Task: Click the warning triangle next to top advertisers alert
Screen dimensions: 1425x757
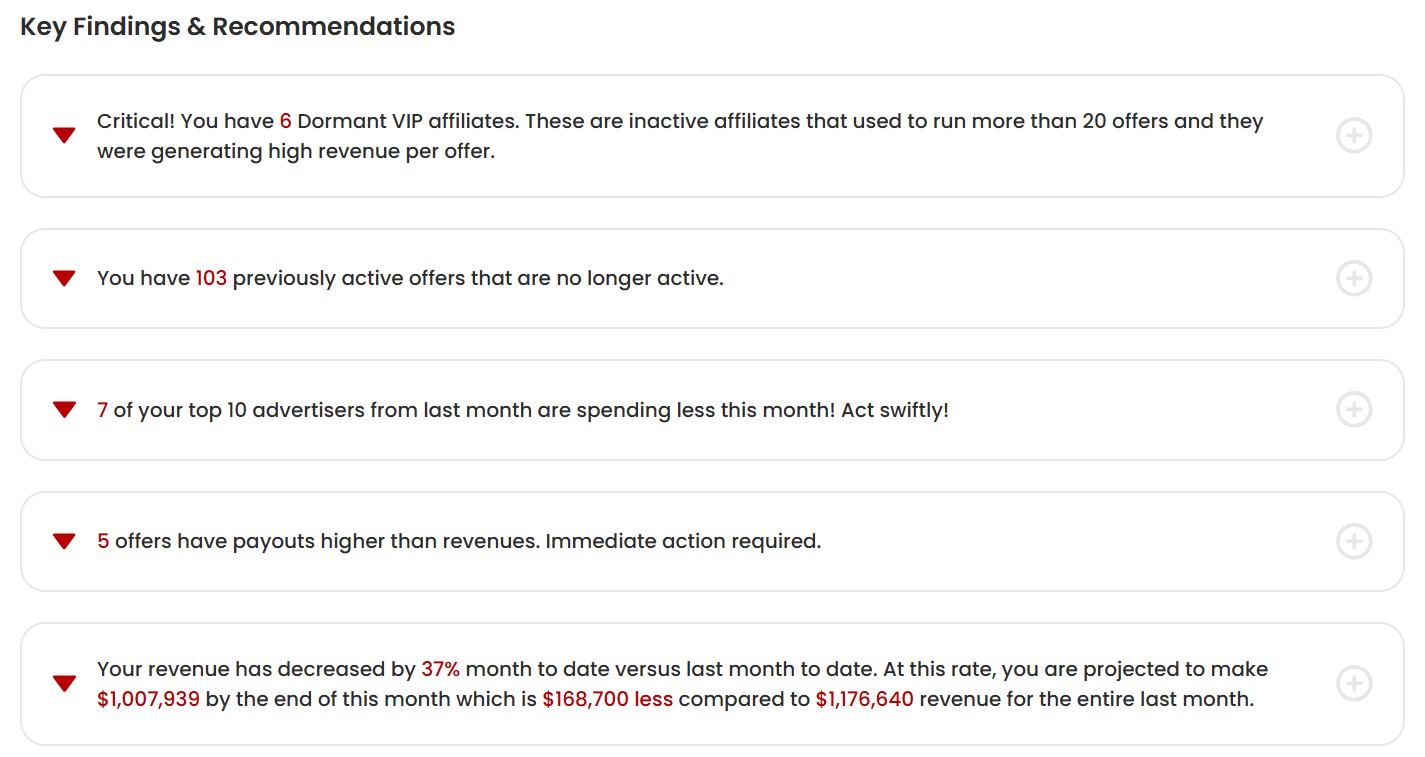Action: [64, 409]
